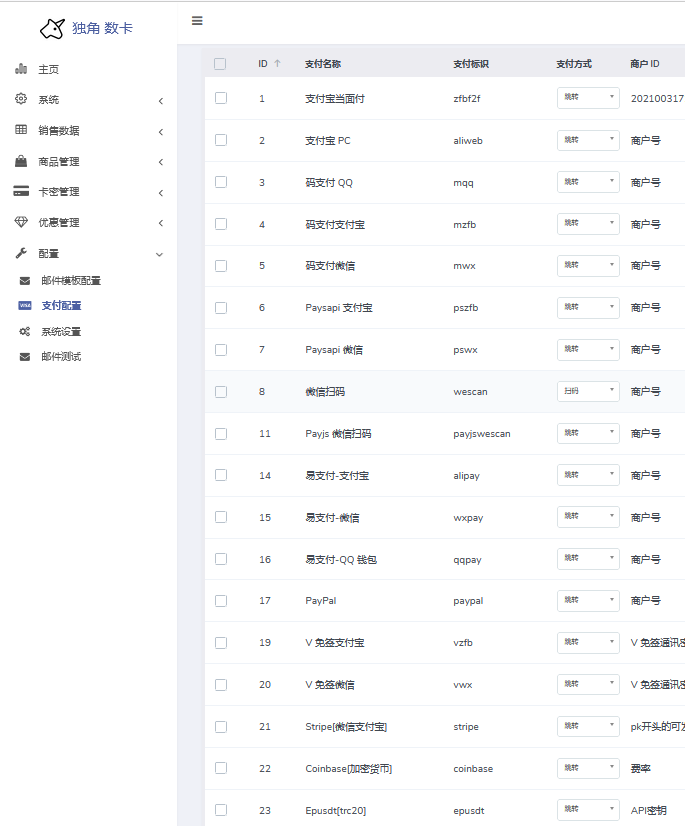Viewport: 685px width, 826px height.
Task: Click the 'API密钥' merchant cell
Action: point(649,810)
